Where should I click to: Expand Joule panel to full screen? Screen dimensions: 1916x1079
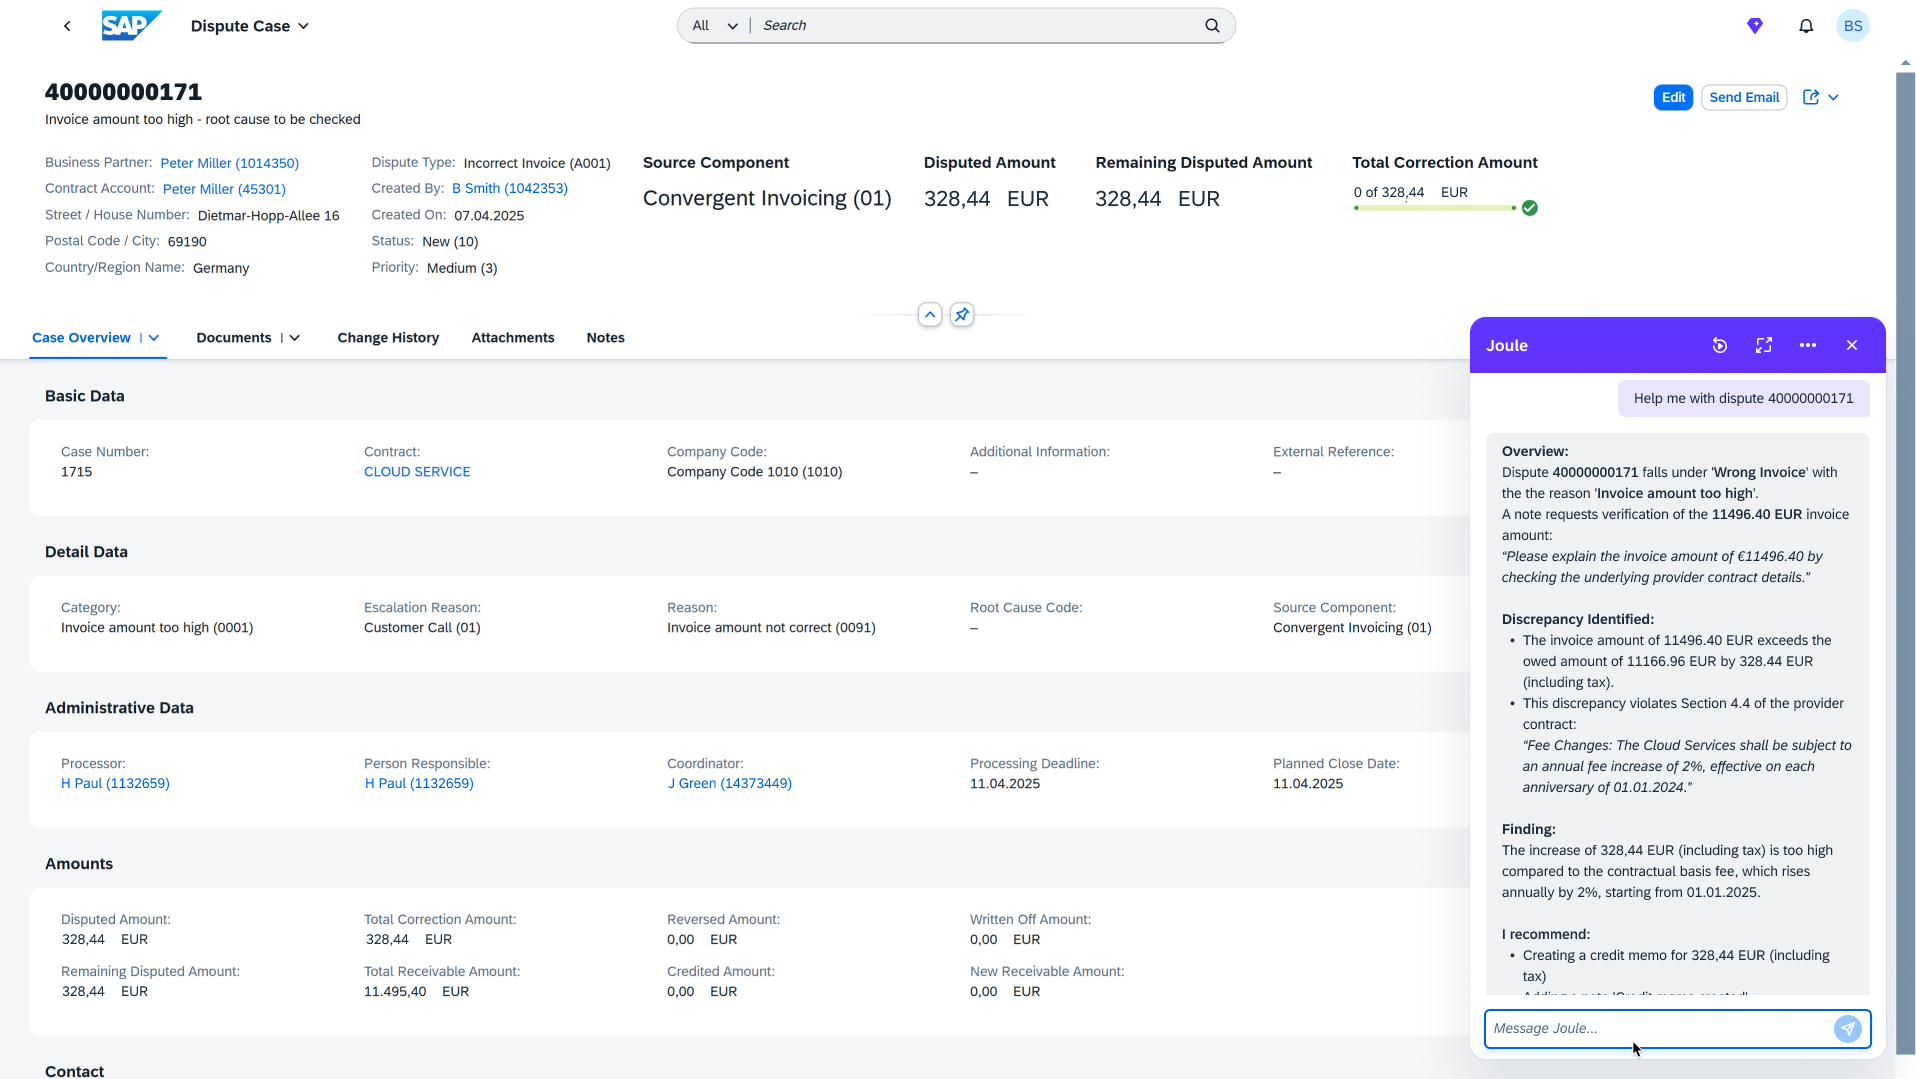[1763, 345]
